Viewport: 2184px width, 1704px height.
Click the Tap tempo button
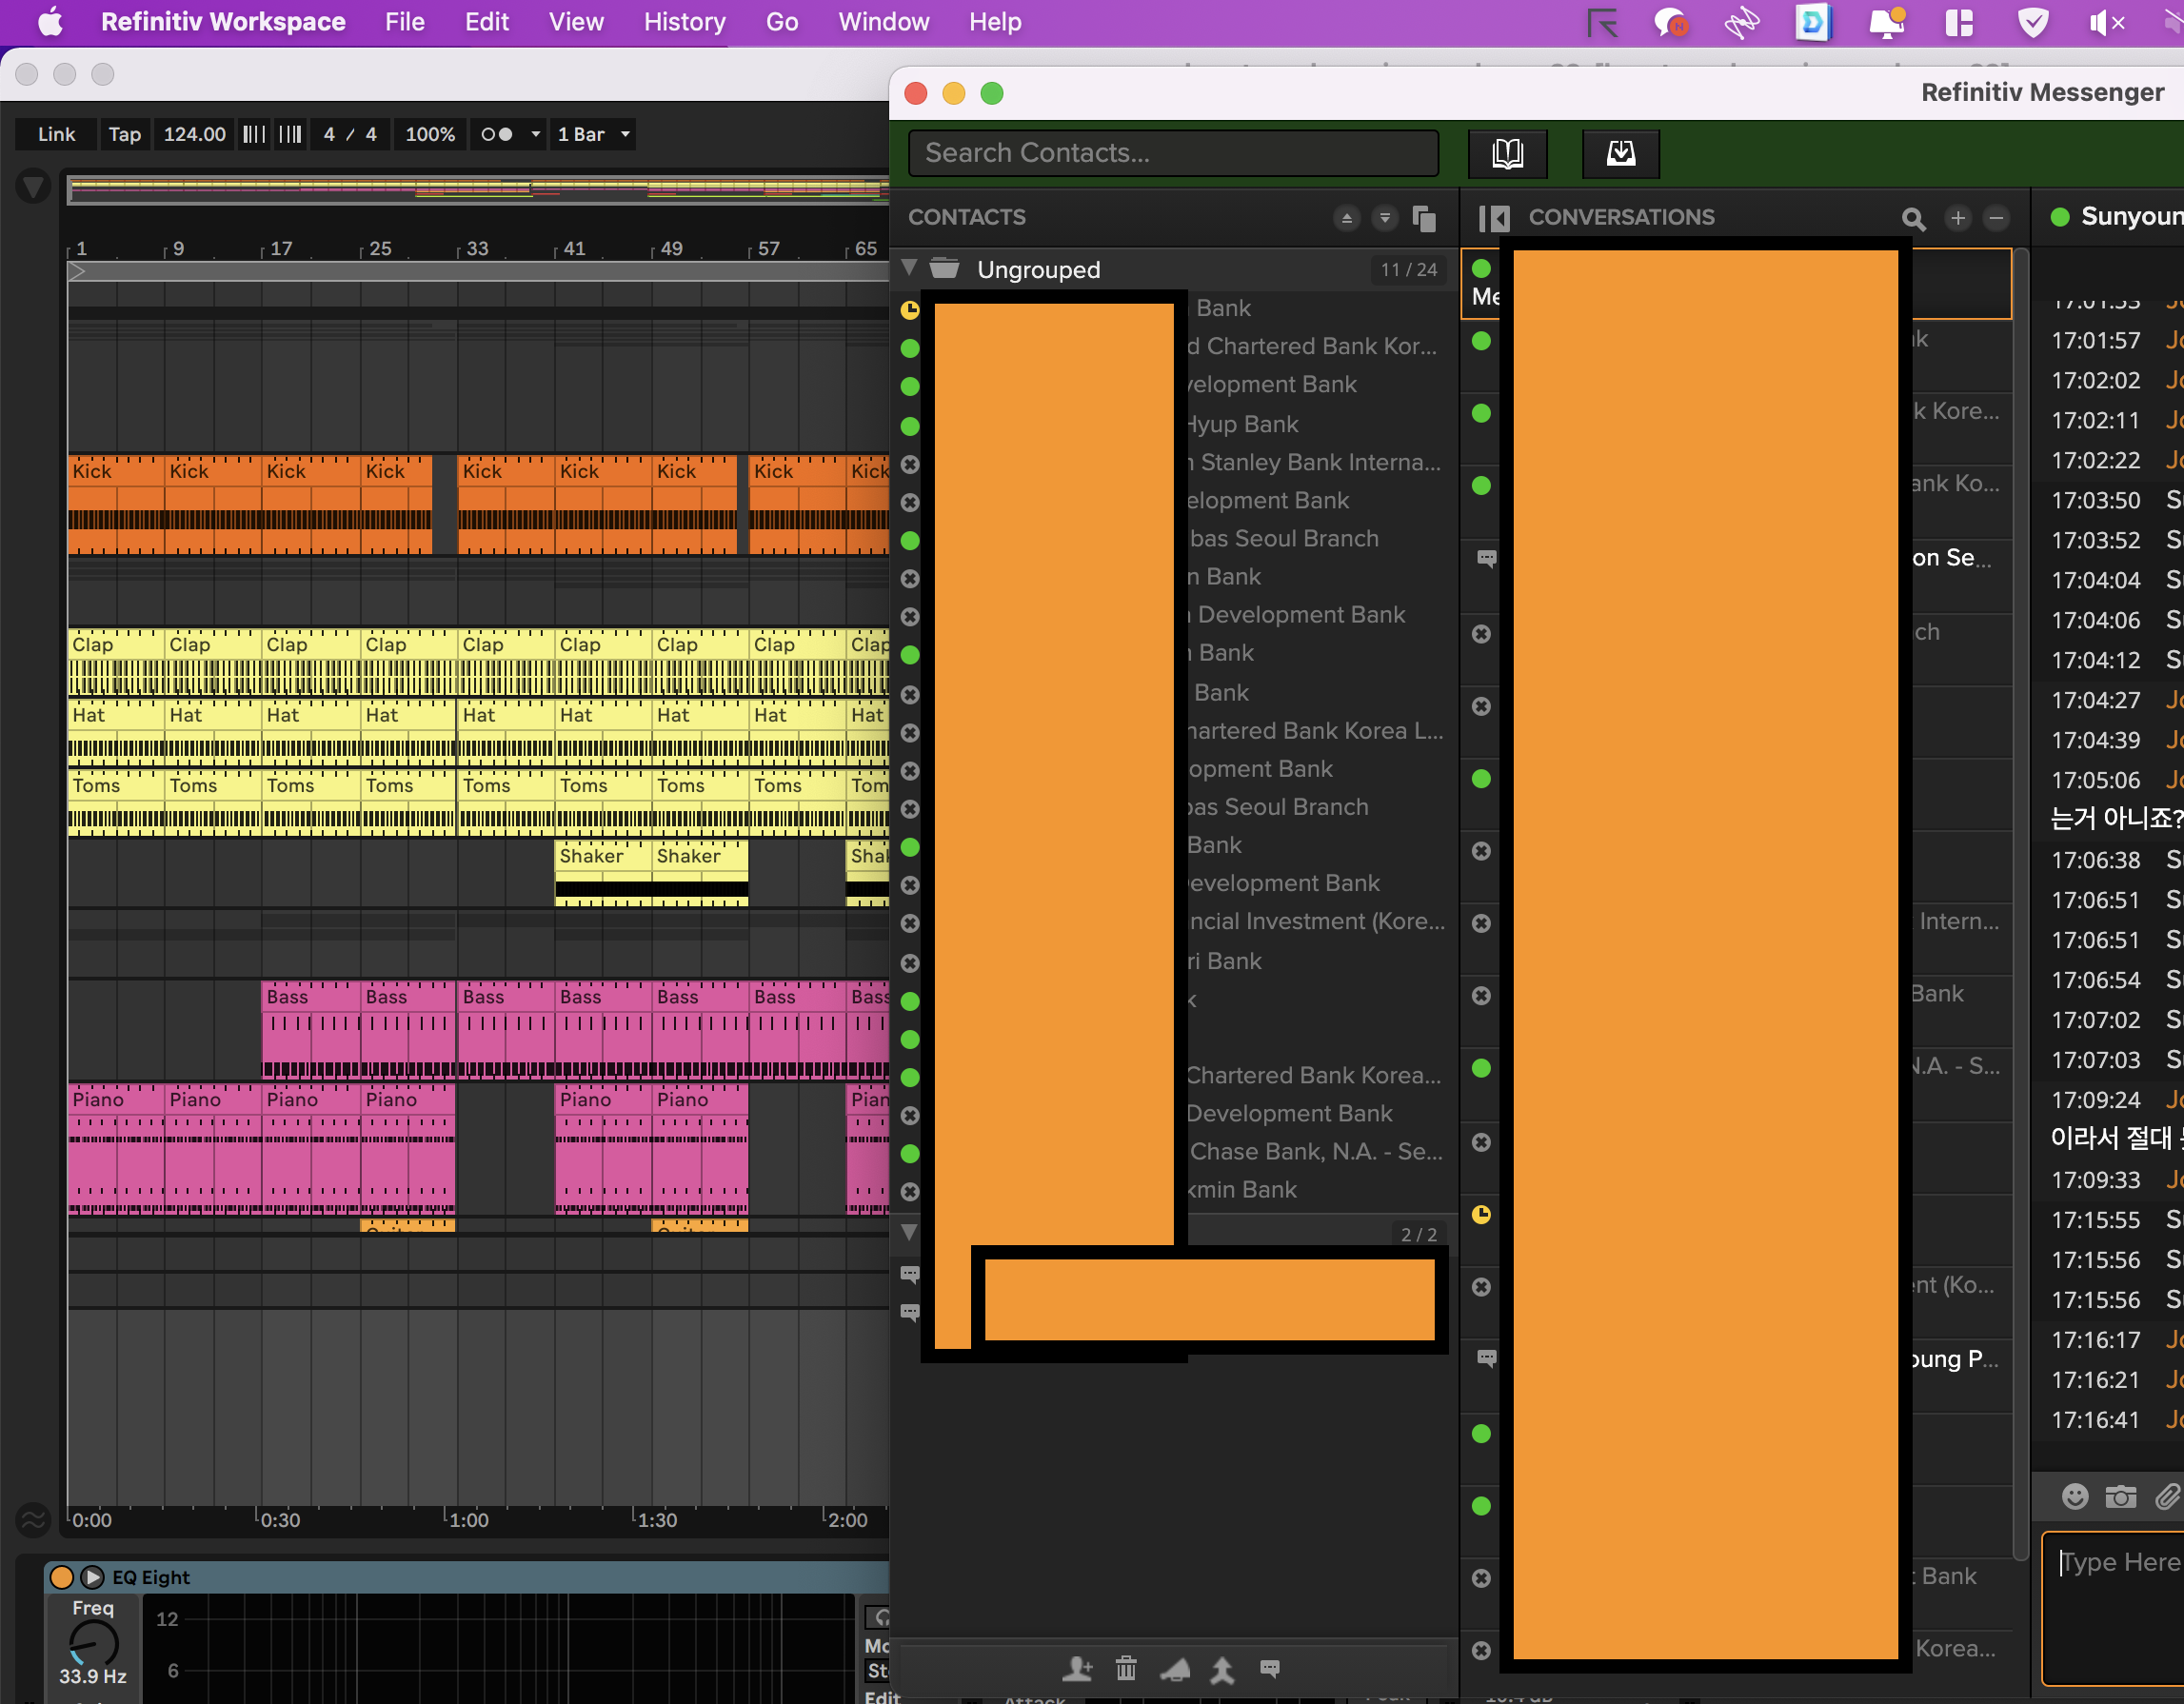pyautogui.click(x=124, y=134)
